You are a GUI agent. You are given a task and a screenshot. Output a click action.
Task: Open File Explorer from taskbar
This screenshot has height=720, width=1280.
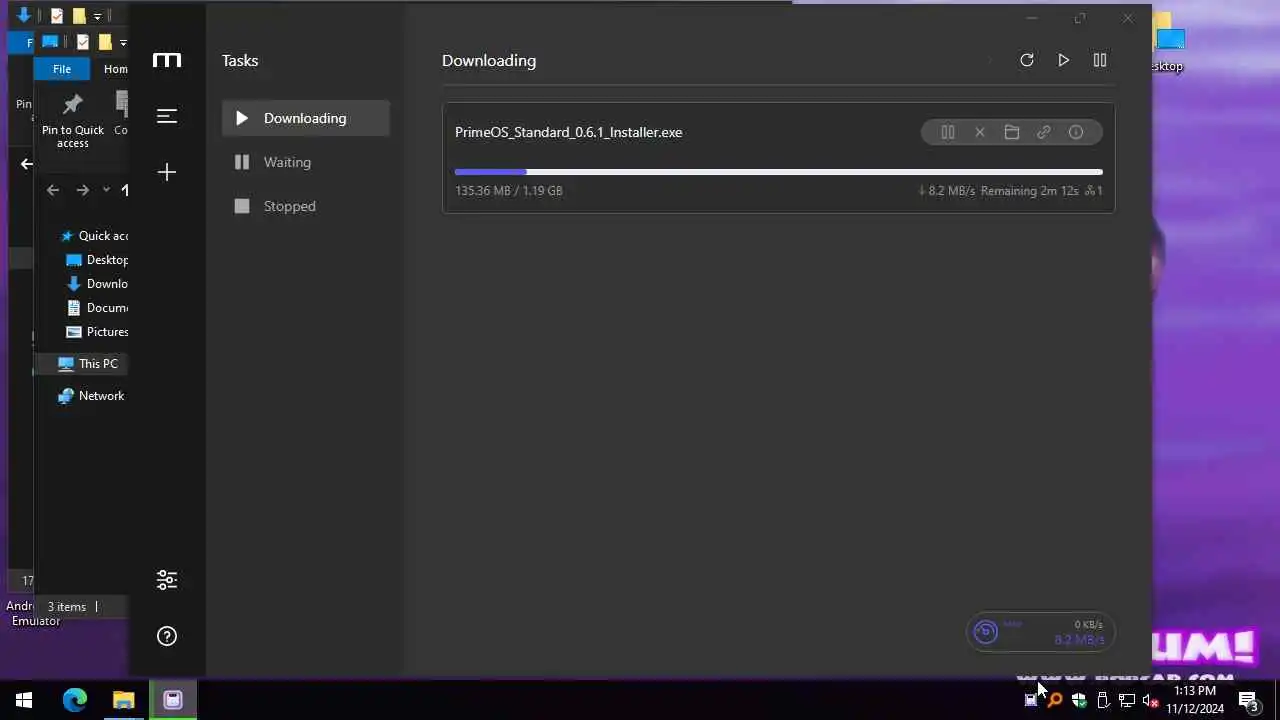(124, 700)
